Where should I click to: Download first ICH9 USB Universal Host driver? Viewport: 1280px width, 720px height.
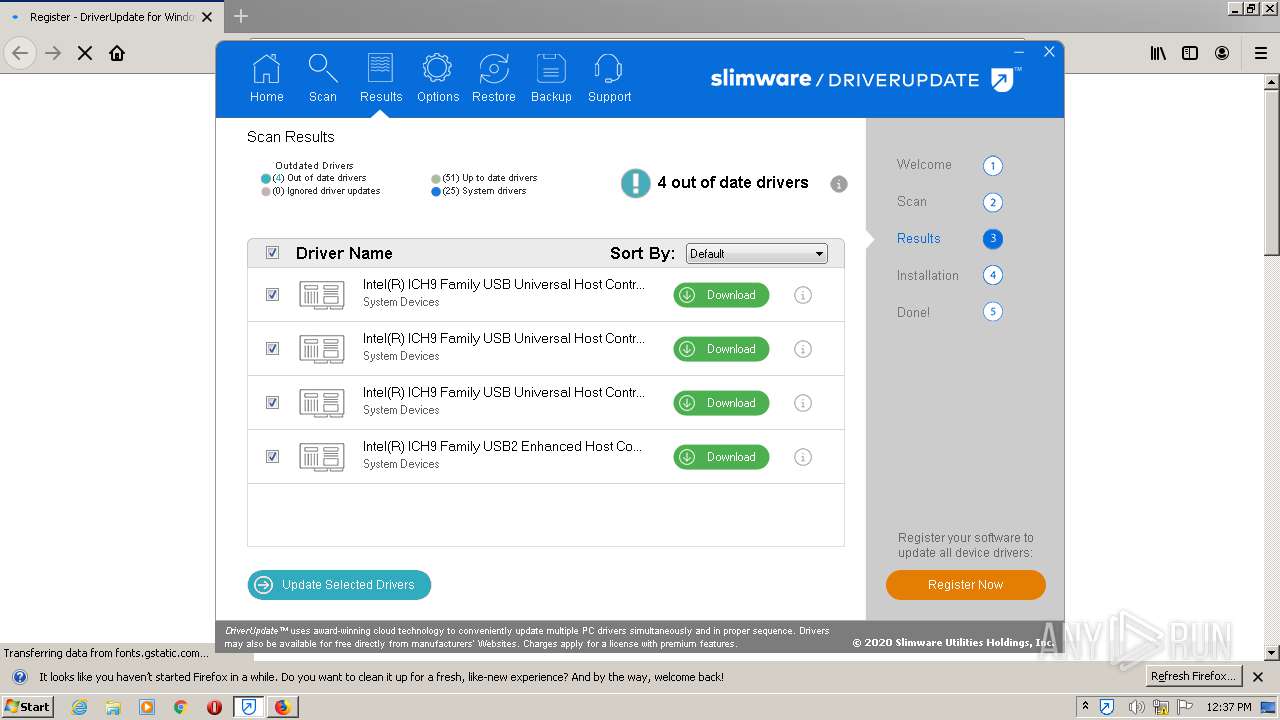click(x=721, y=295)
